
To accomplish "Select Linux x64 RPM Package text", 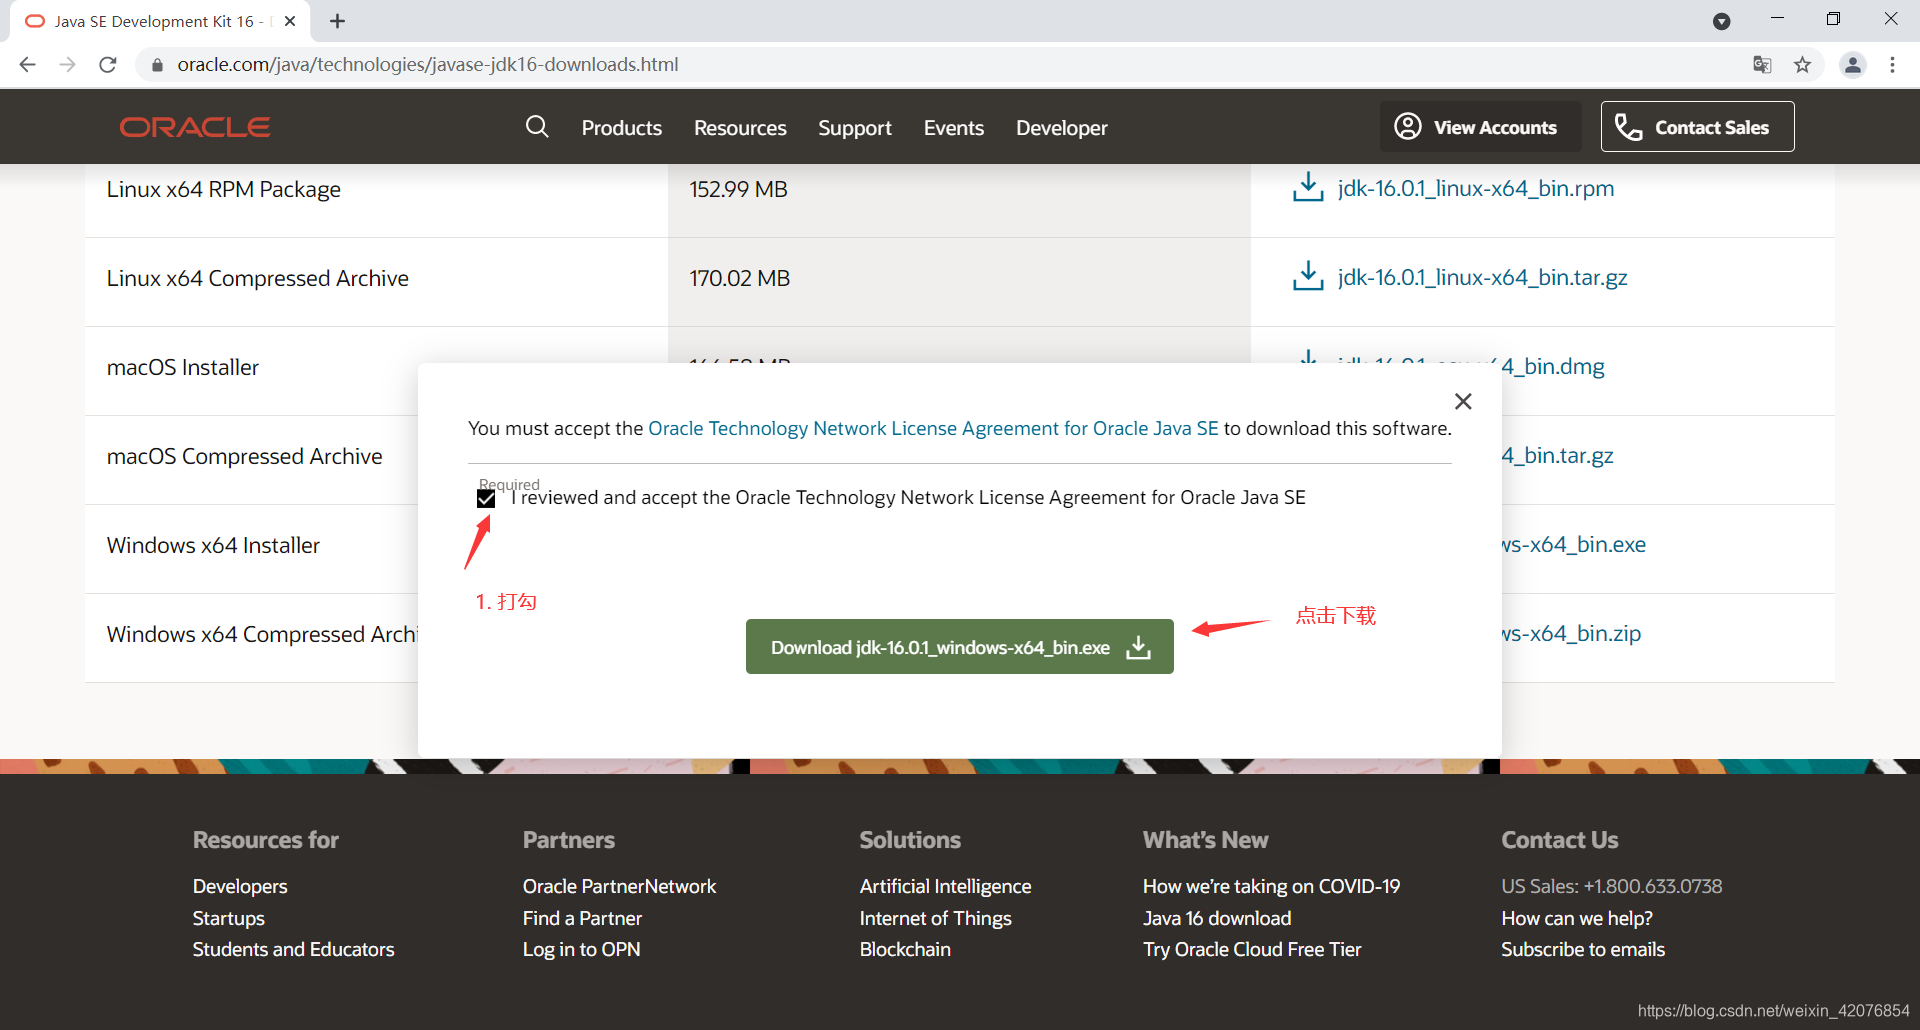I will click(x=224, y=189).
